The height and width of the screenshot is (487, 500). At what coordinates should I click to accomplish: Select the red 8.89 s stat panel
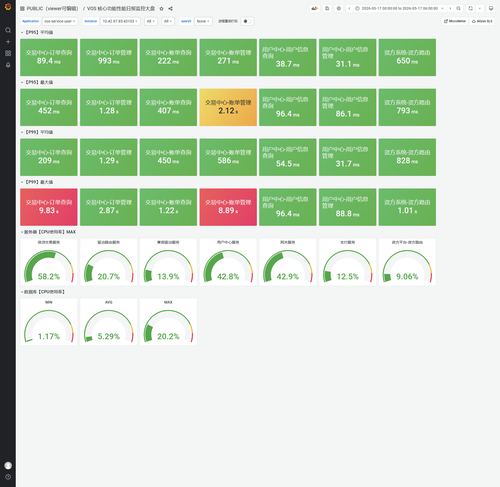(x=228, y=207)
